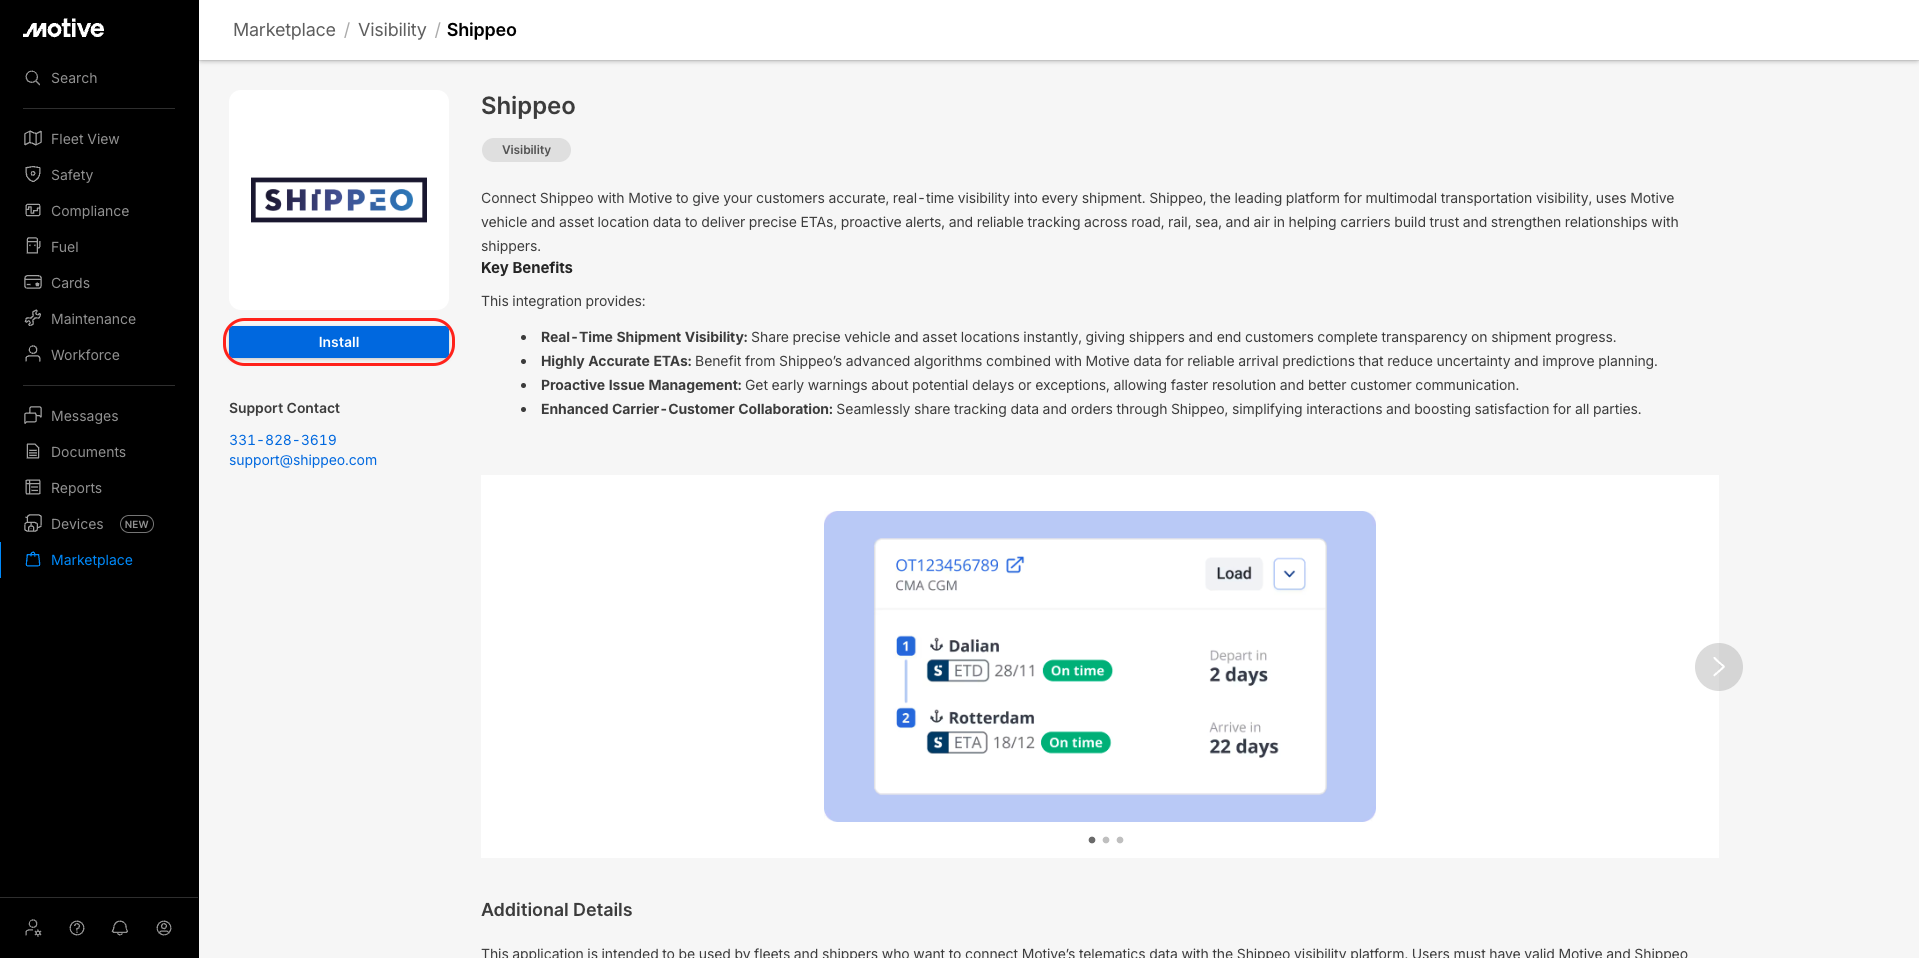Click the Motive logo in sidebar
1919x958 pixels.
coord(64,29)
